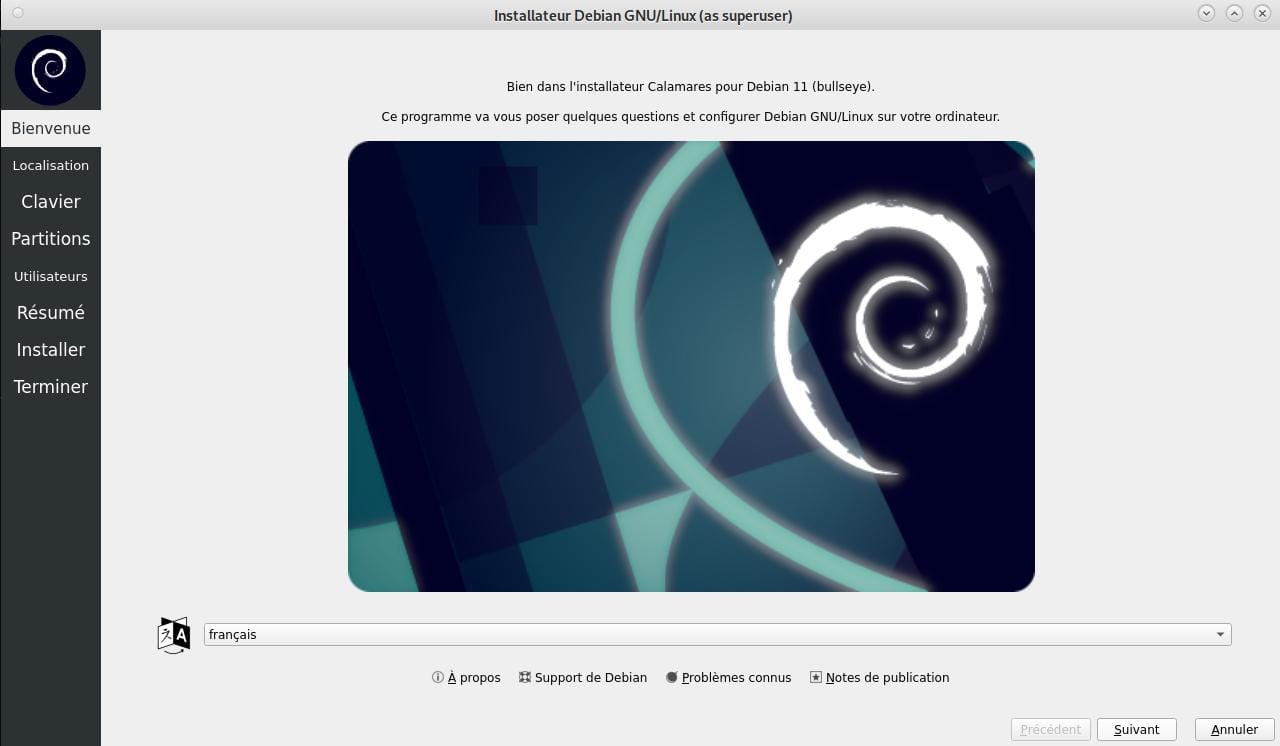Viewport: 1280px width, 746px height.
Task: Click Installer in the sidebar
Action: point(50,350)
